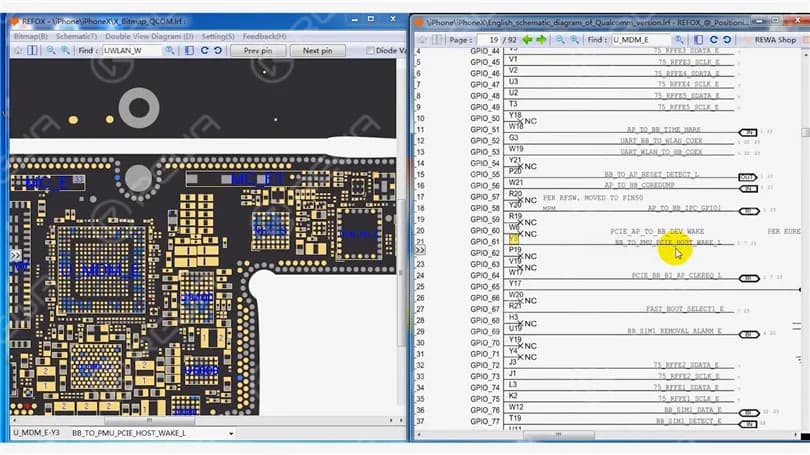Rotate bitmap counterclockwise in left toolbar
Viewport: 810px width, 455px height.
218,51
